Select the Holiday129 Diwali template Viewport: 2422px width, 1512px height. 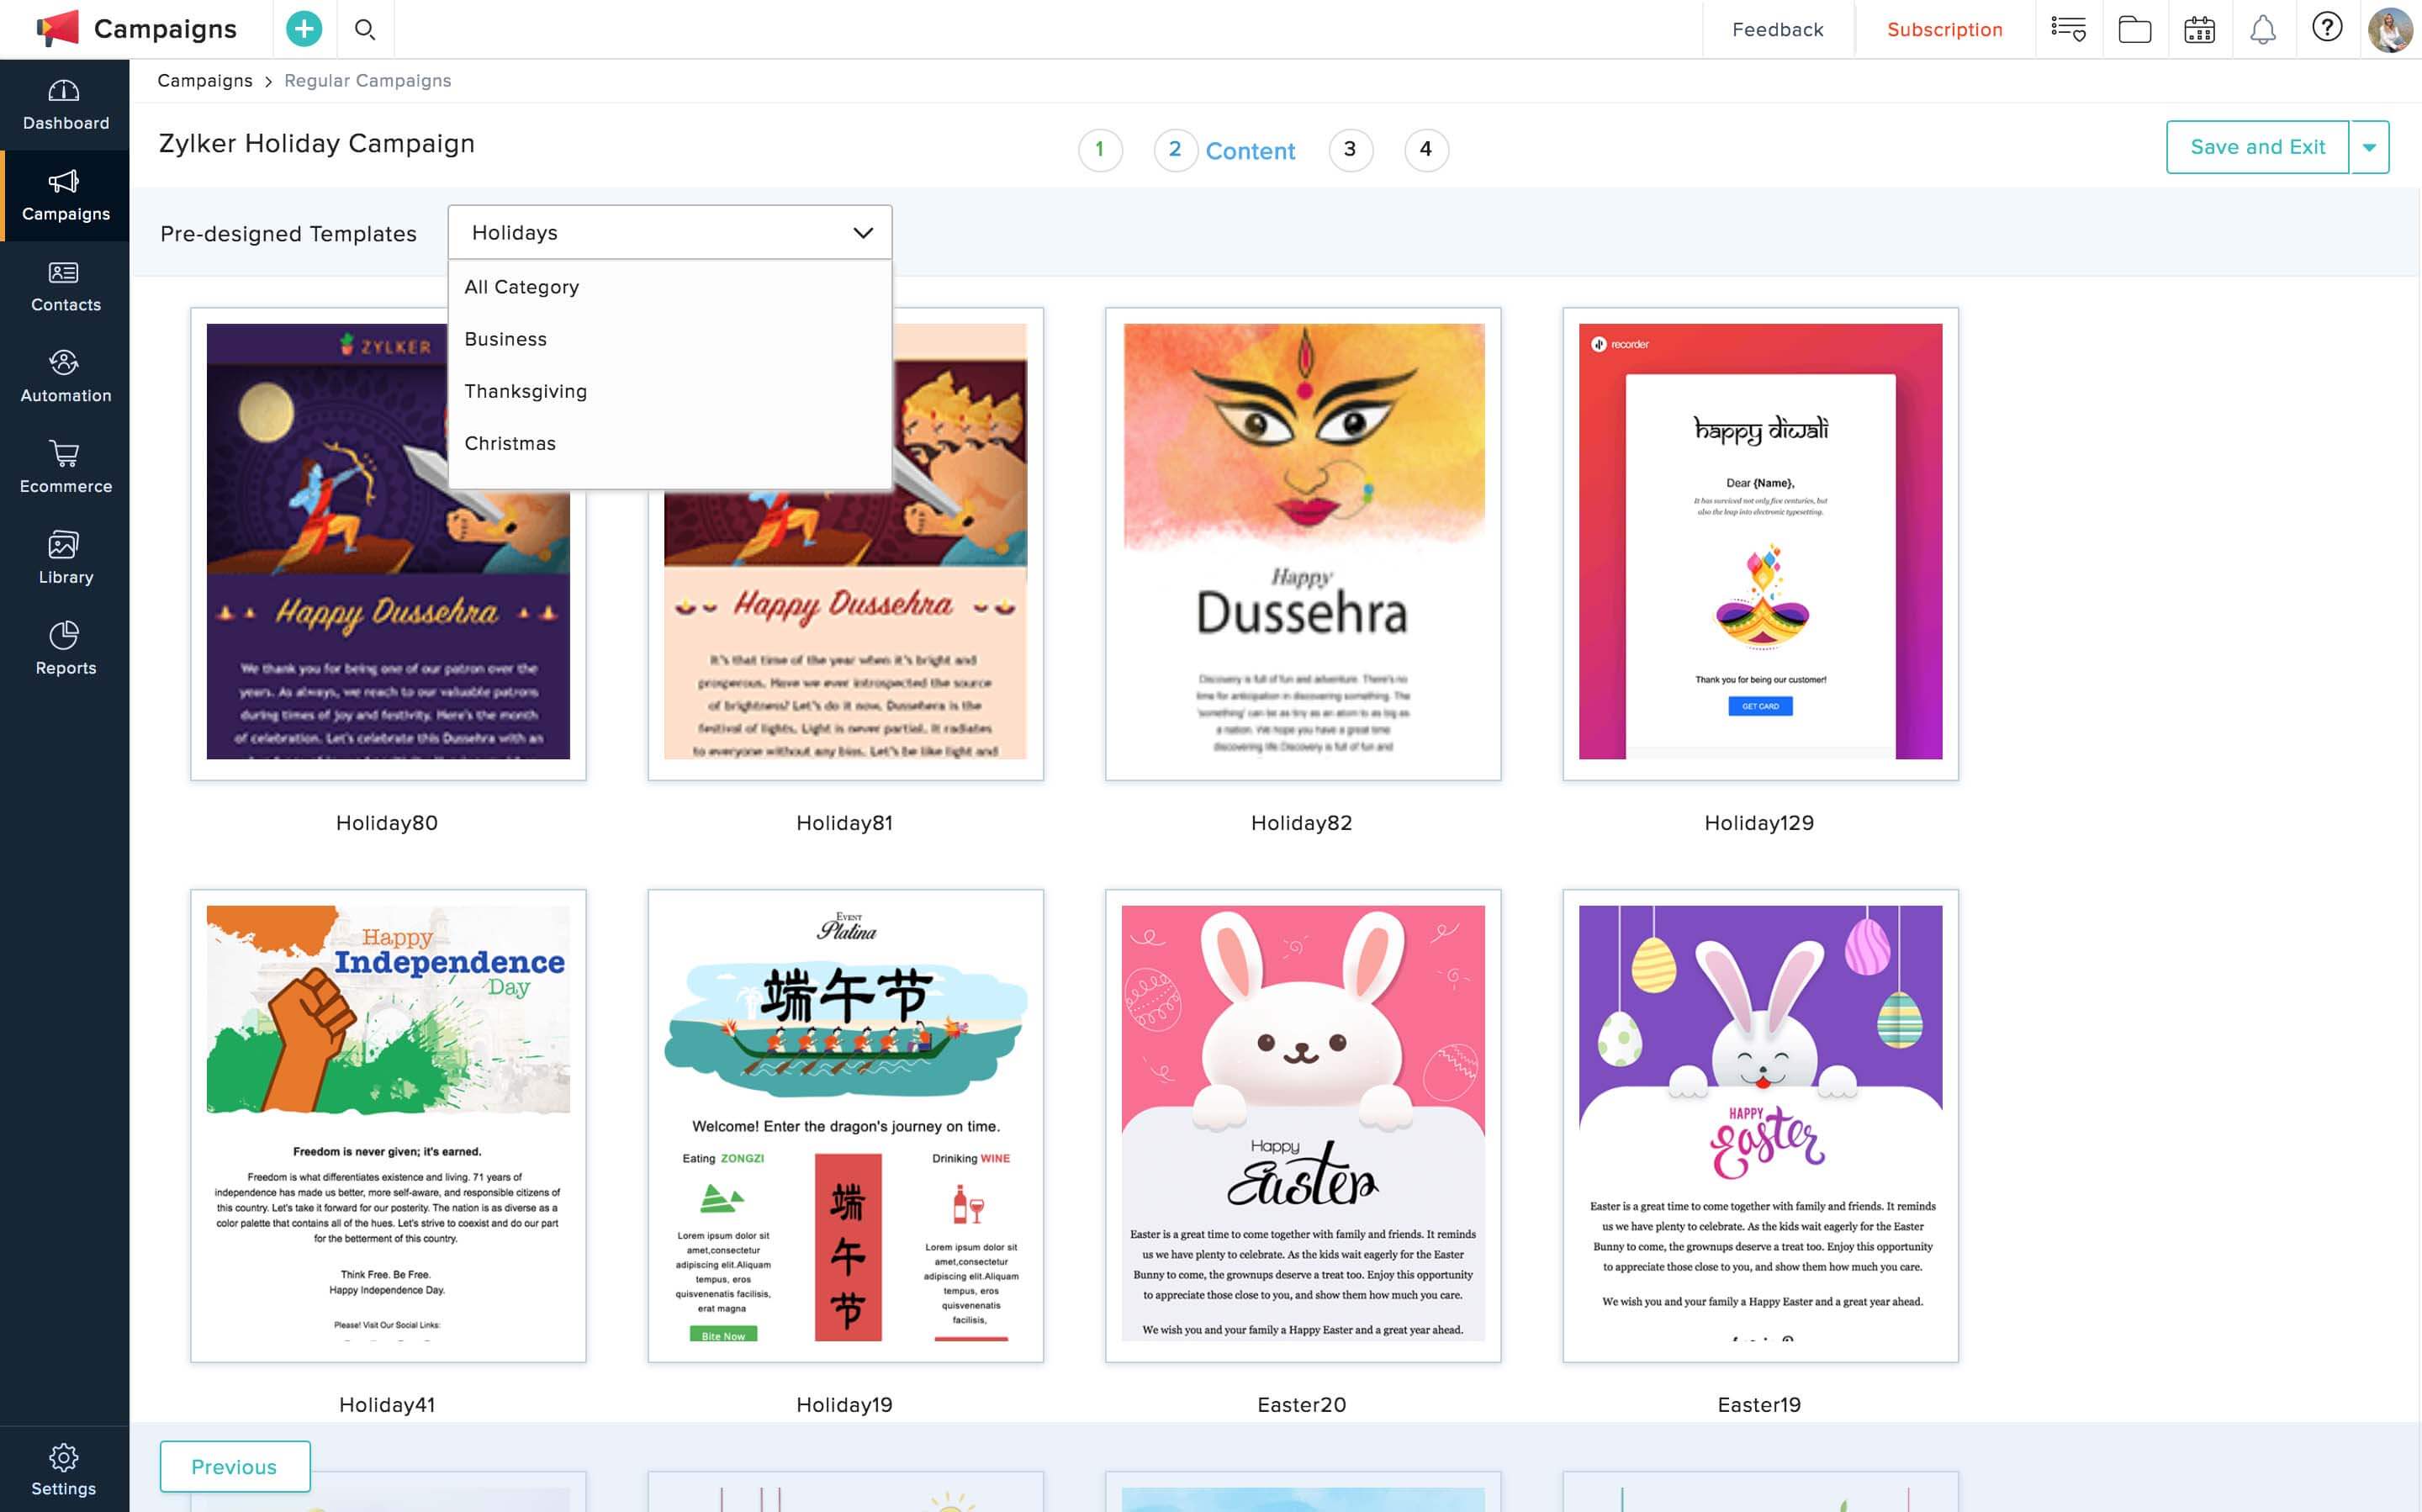1760,543
